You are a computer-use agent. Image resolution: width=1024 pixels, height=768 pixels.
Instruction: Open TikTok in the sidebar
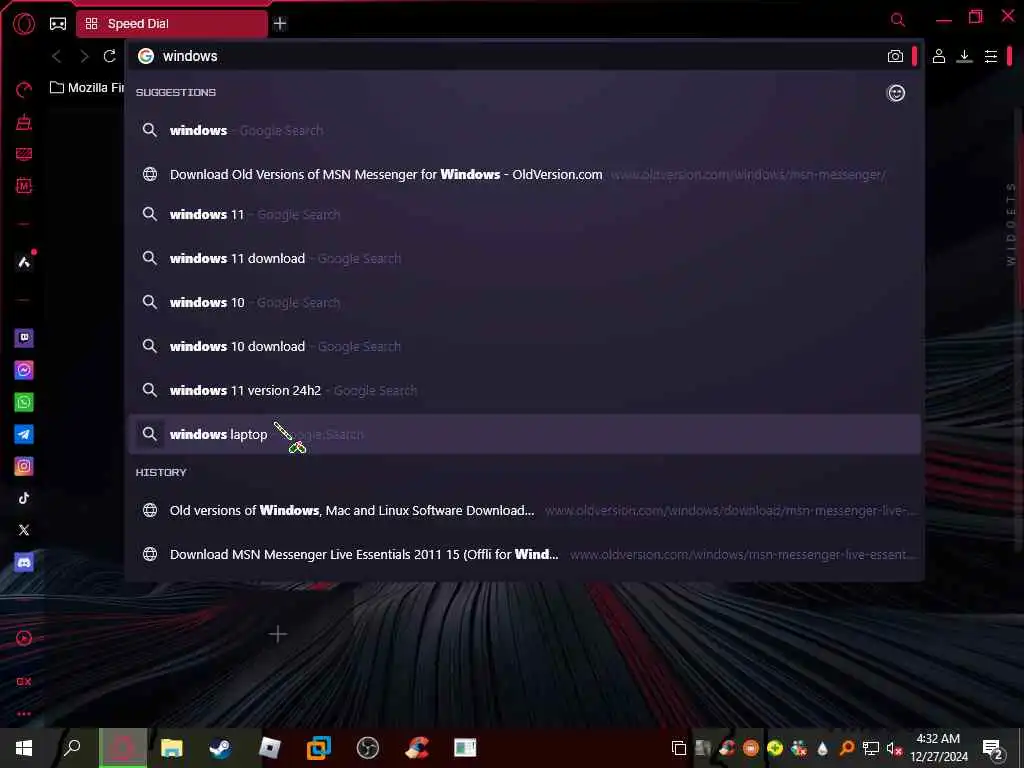click(24, 498)
